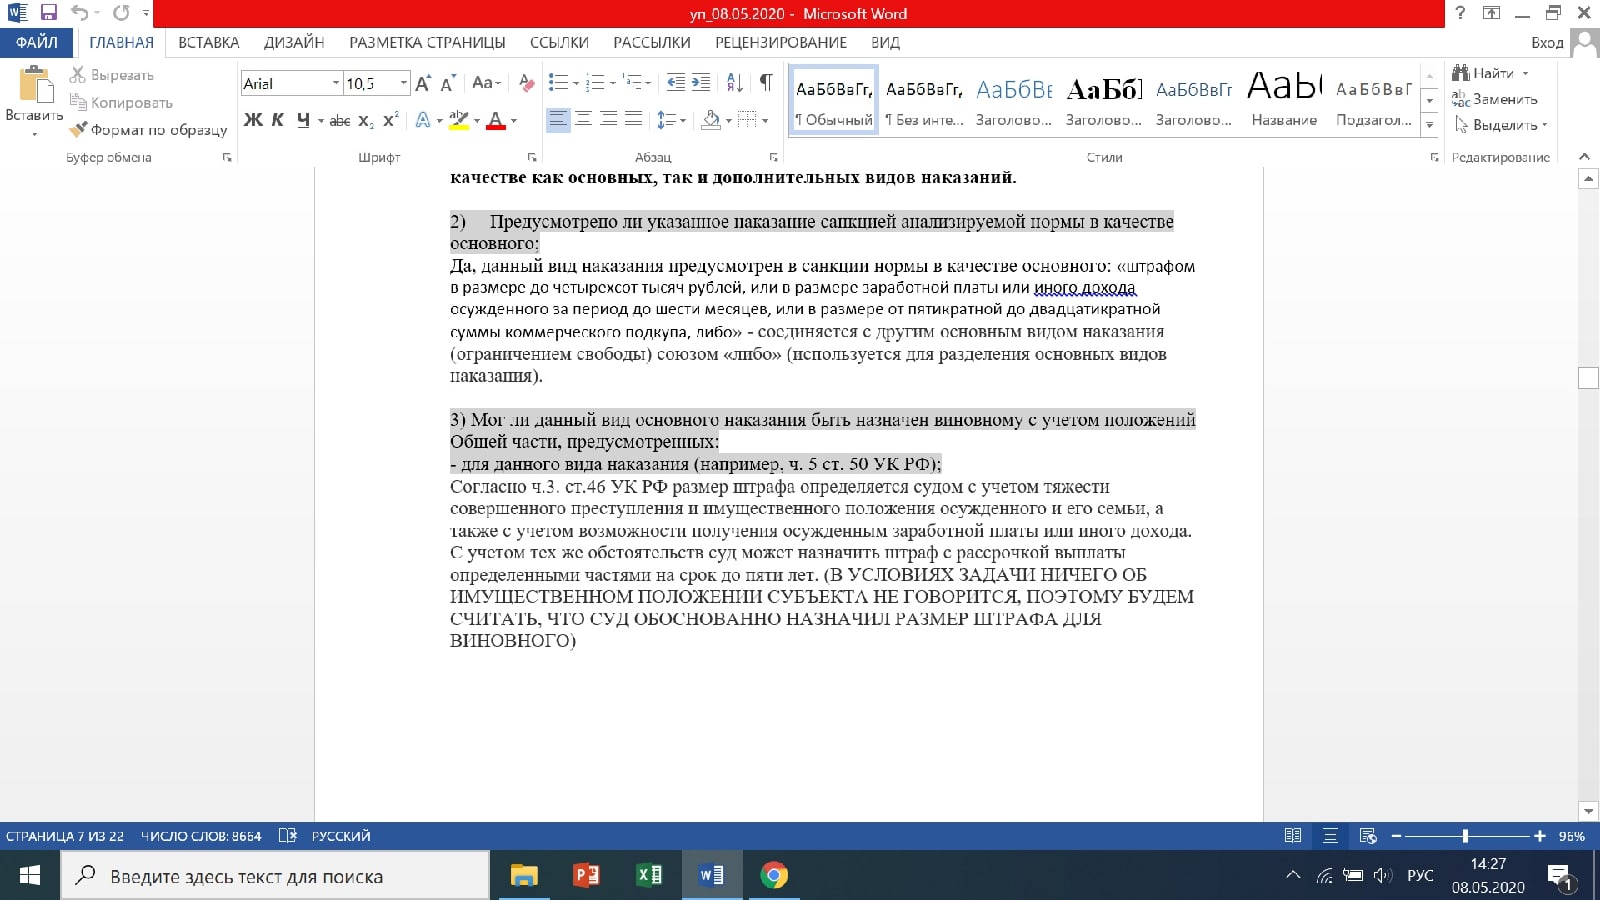Center the paragraph text

(x=583, y=120)
